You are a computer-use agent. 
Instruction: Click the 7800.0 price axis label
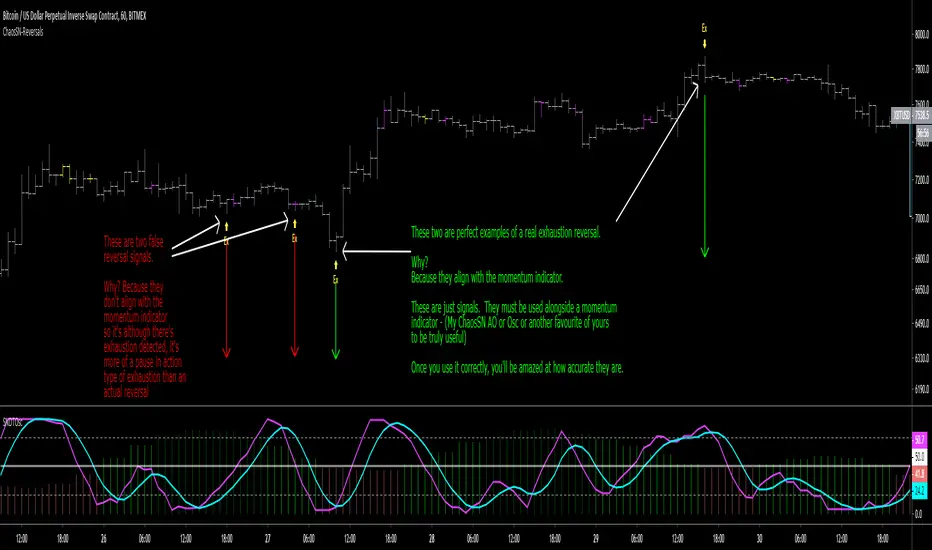[921, 70]
